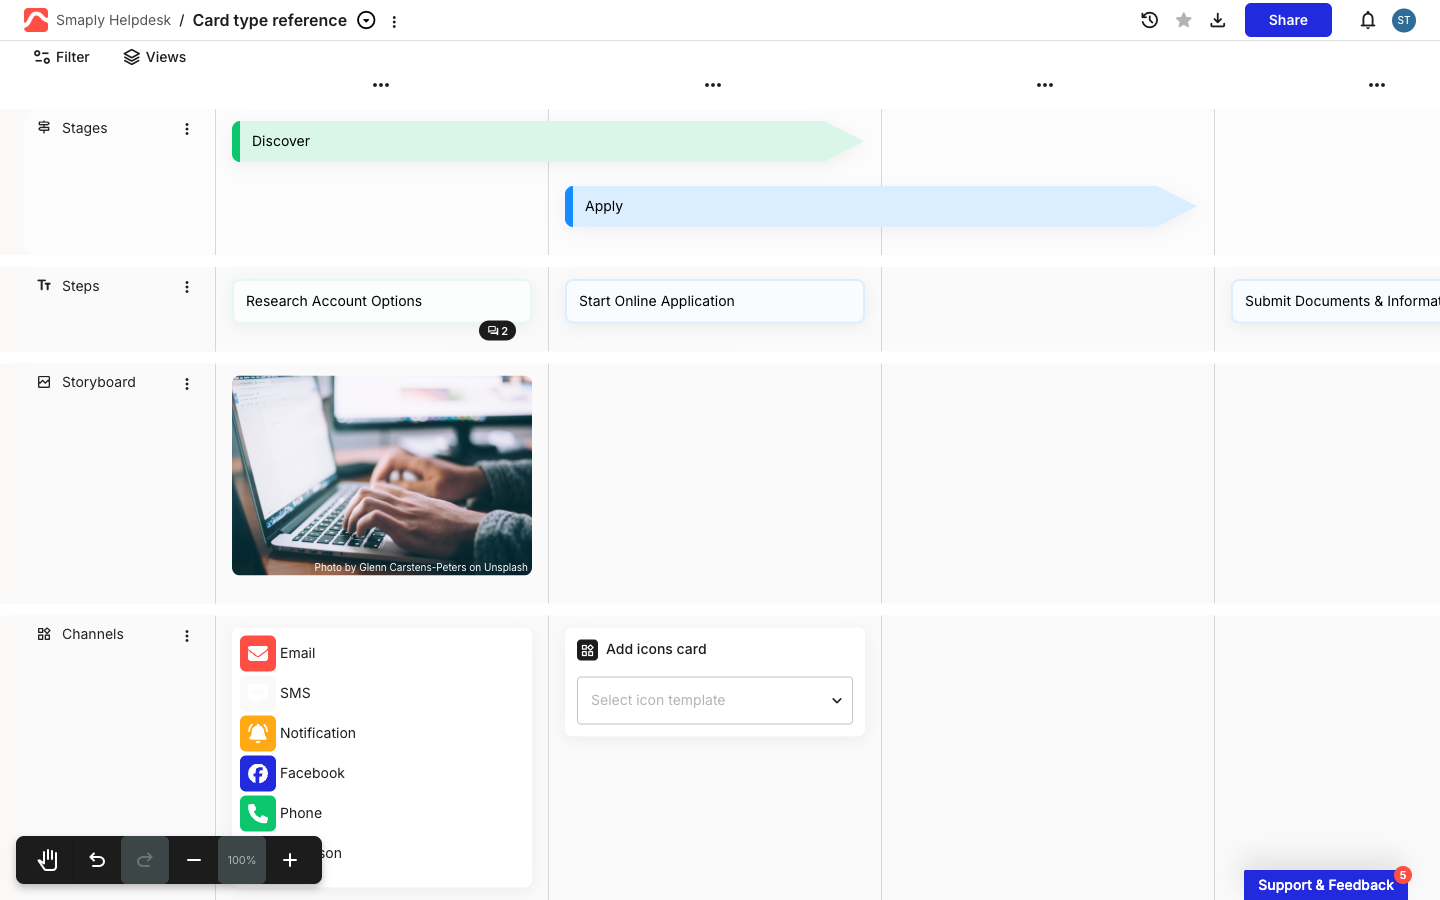
Task: Open the Storyboard lane options menu
Action: (187, 383)
